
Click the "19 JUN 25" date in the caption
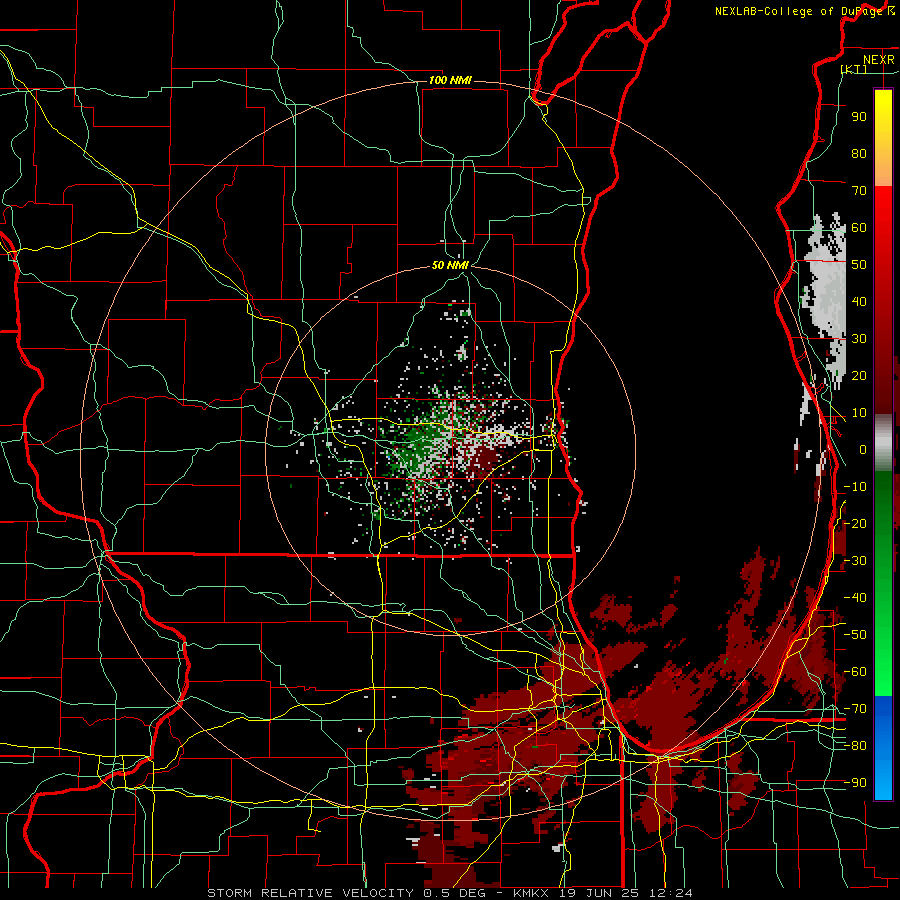(x=602, y=893)
